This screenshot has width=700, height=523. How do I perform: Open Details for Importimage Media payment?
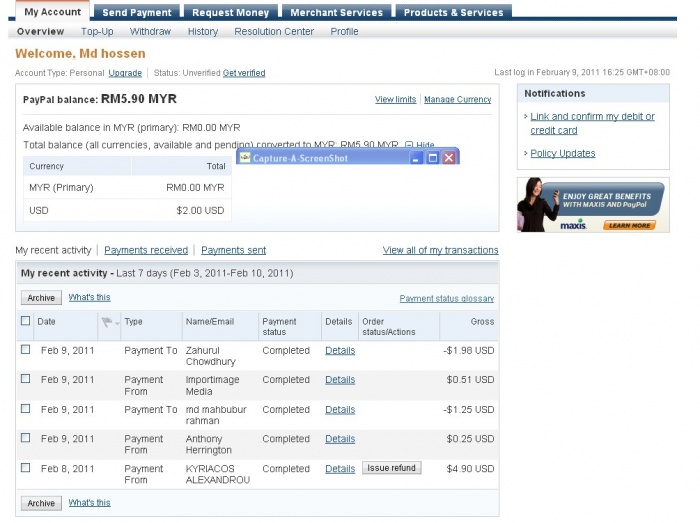click(x=340, y=380)
